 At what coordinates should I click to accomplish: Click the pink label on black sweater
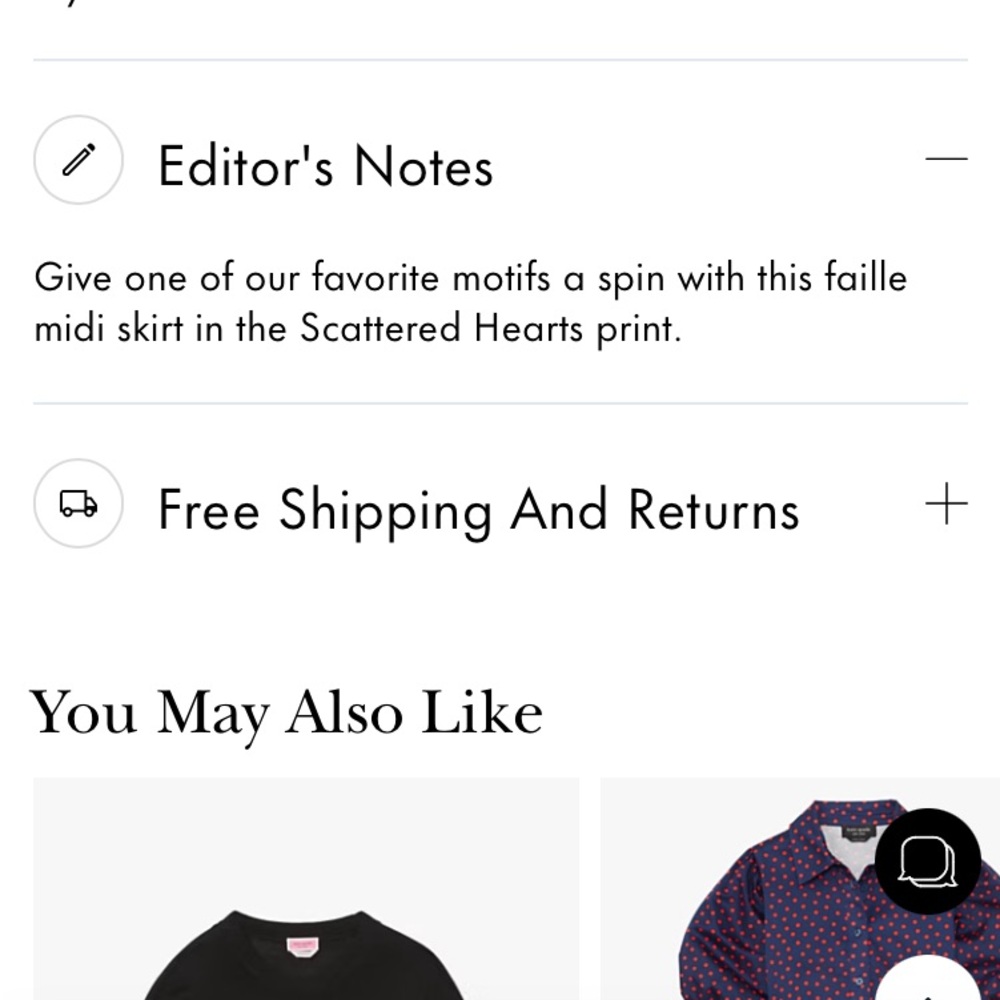click(302, 946)
